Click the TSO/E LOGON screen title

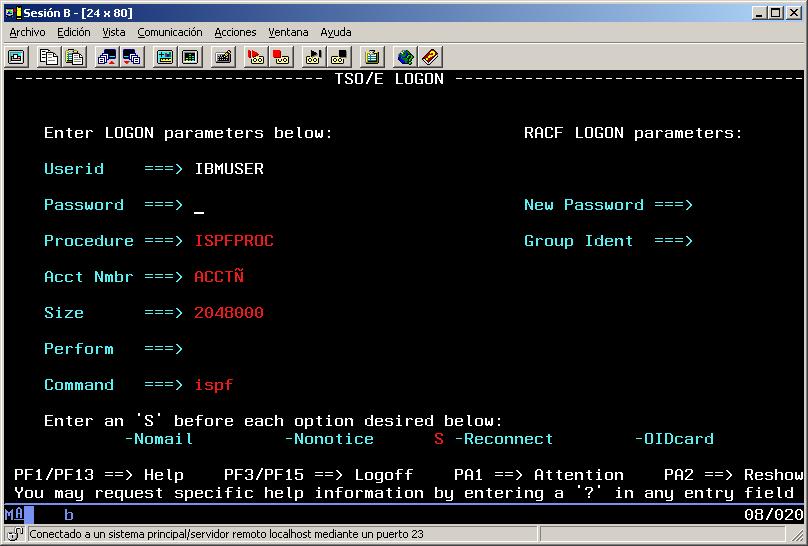coord(389,79)
